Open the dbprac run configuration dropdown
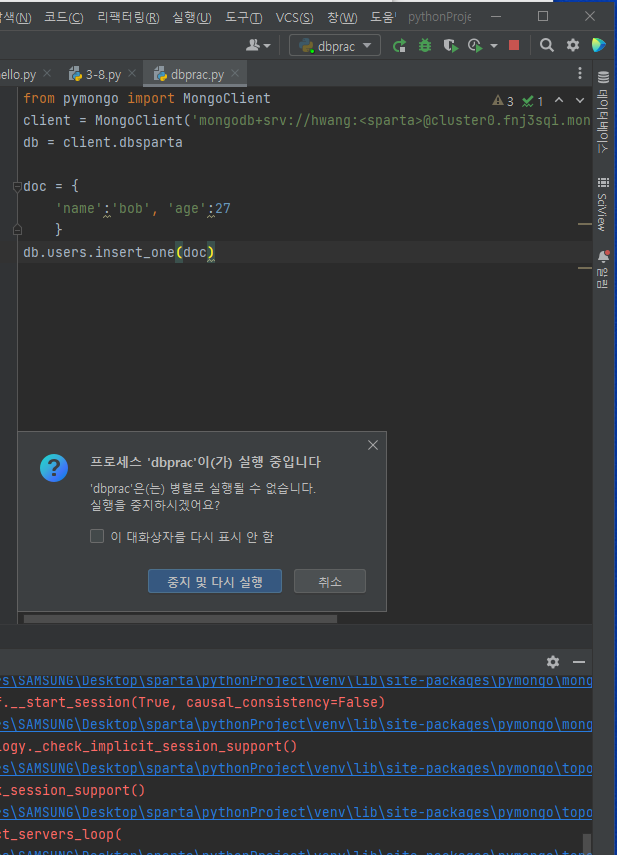This screenshot has width=617, height=855. coord(335,46)
